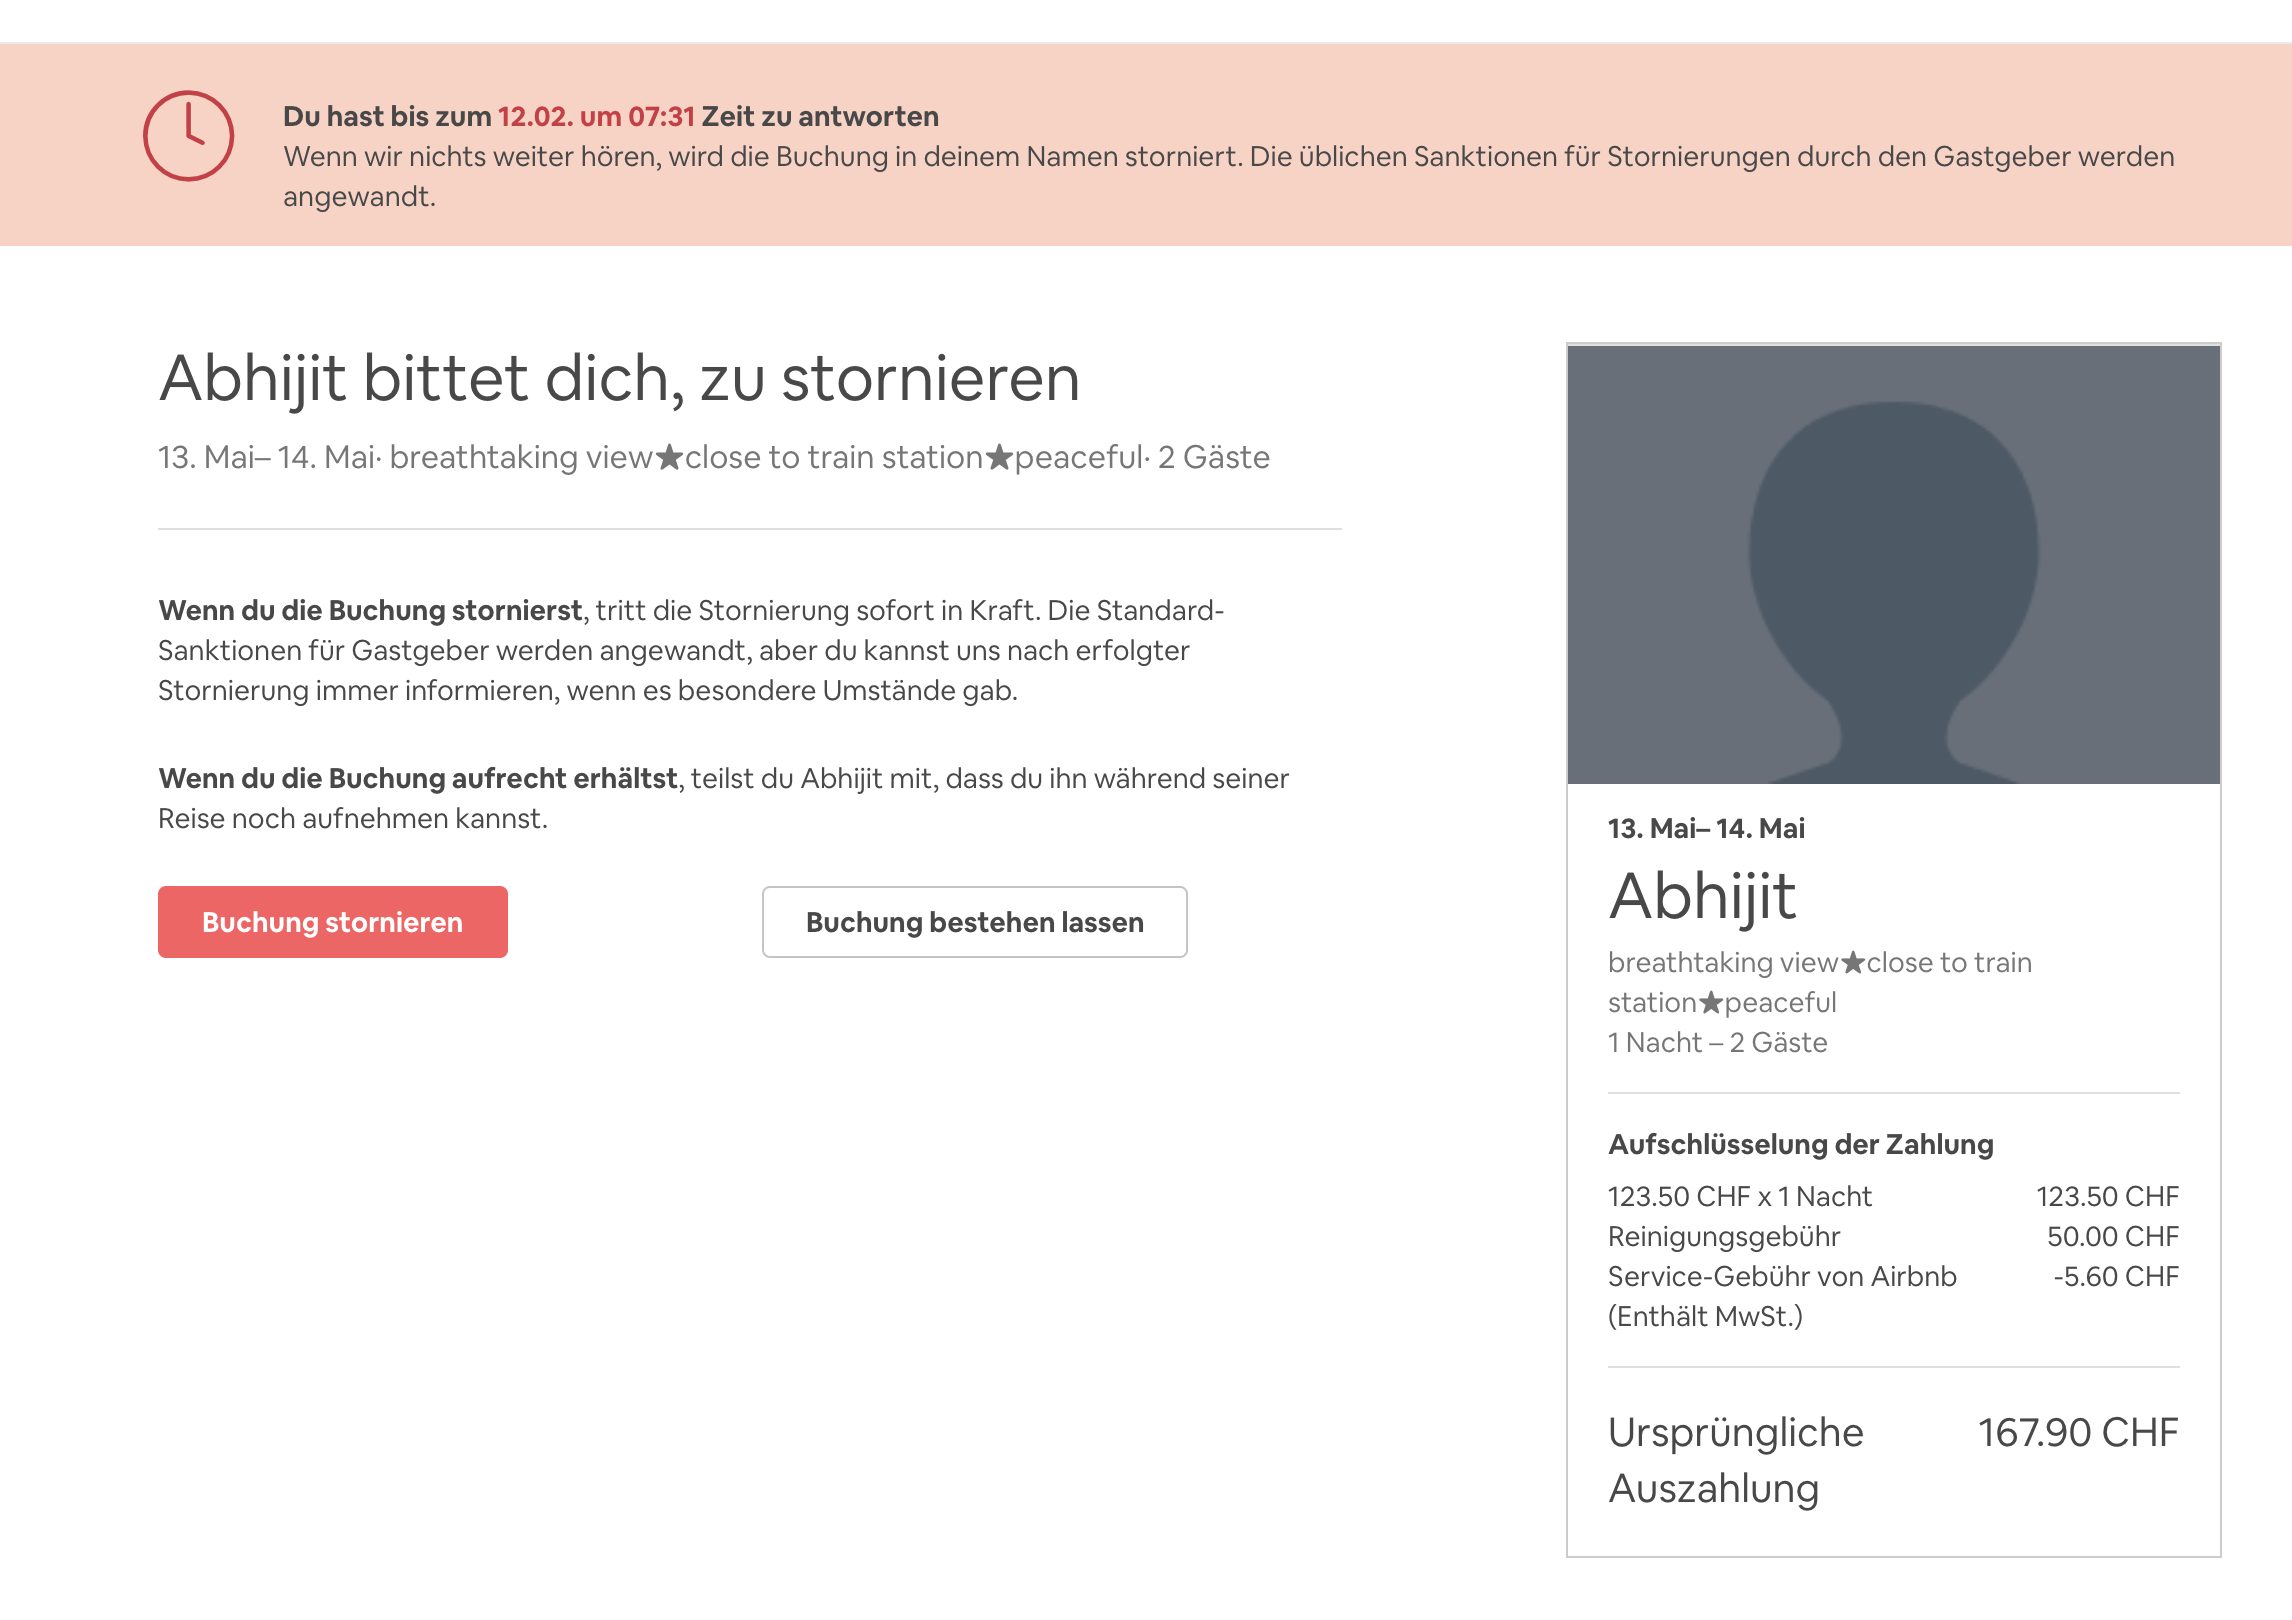Click the '1 Nacht – 2 Gäste' text

[x=1717, y=1043]
